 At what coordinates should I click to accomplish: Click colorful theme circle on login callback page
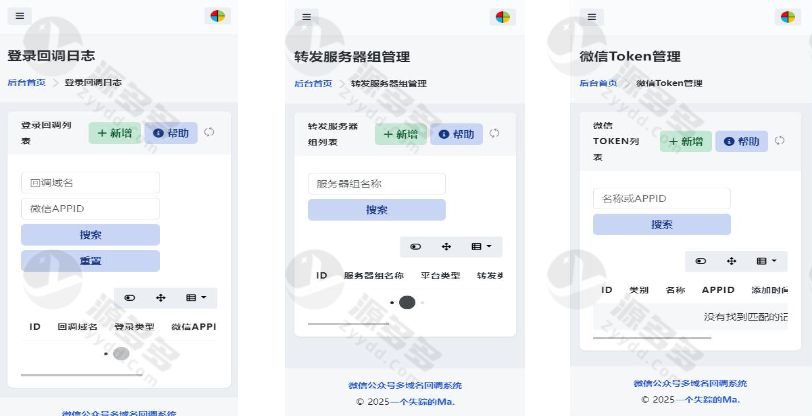coord(218,16)
